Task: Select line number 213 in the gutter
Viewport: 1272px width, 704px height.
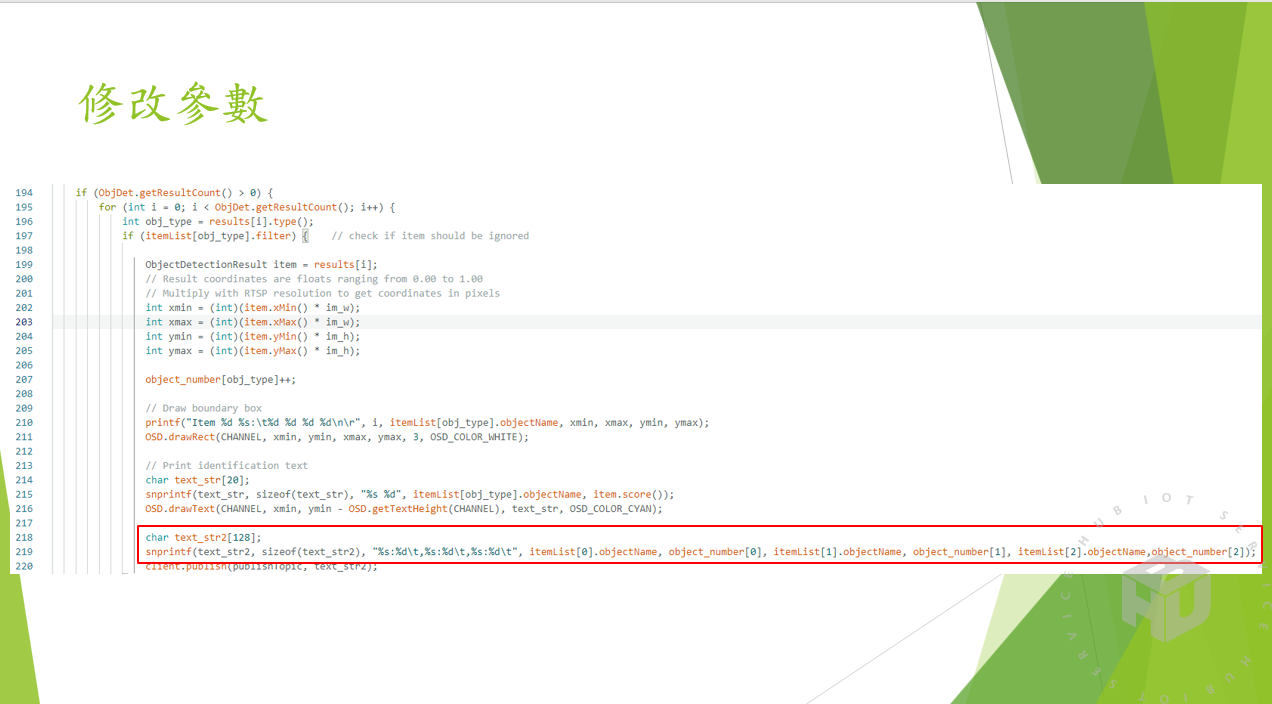Action: [x=24, y=465]
